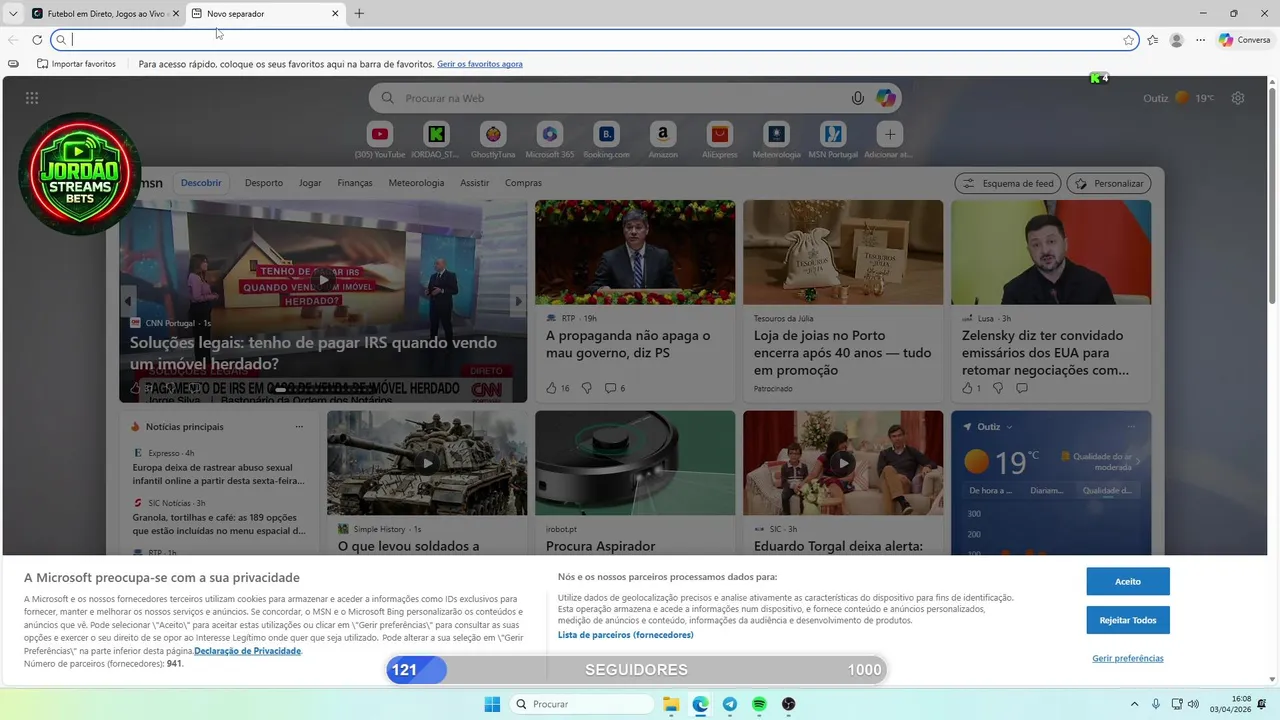Screen dimensions: 1280x720
Task: Open the GhostlyTuna quick link tile
Action: tap(493, 134)
